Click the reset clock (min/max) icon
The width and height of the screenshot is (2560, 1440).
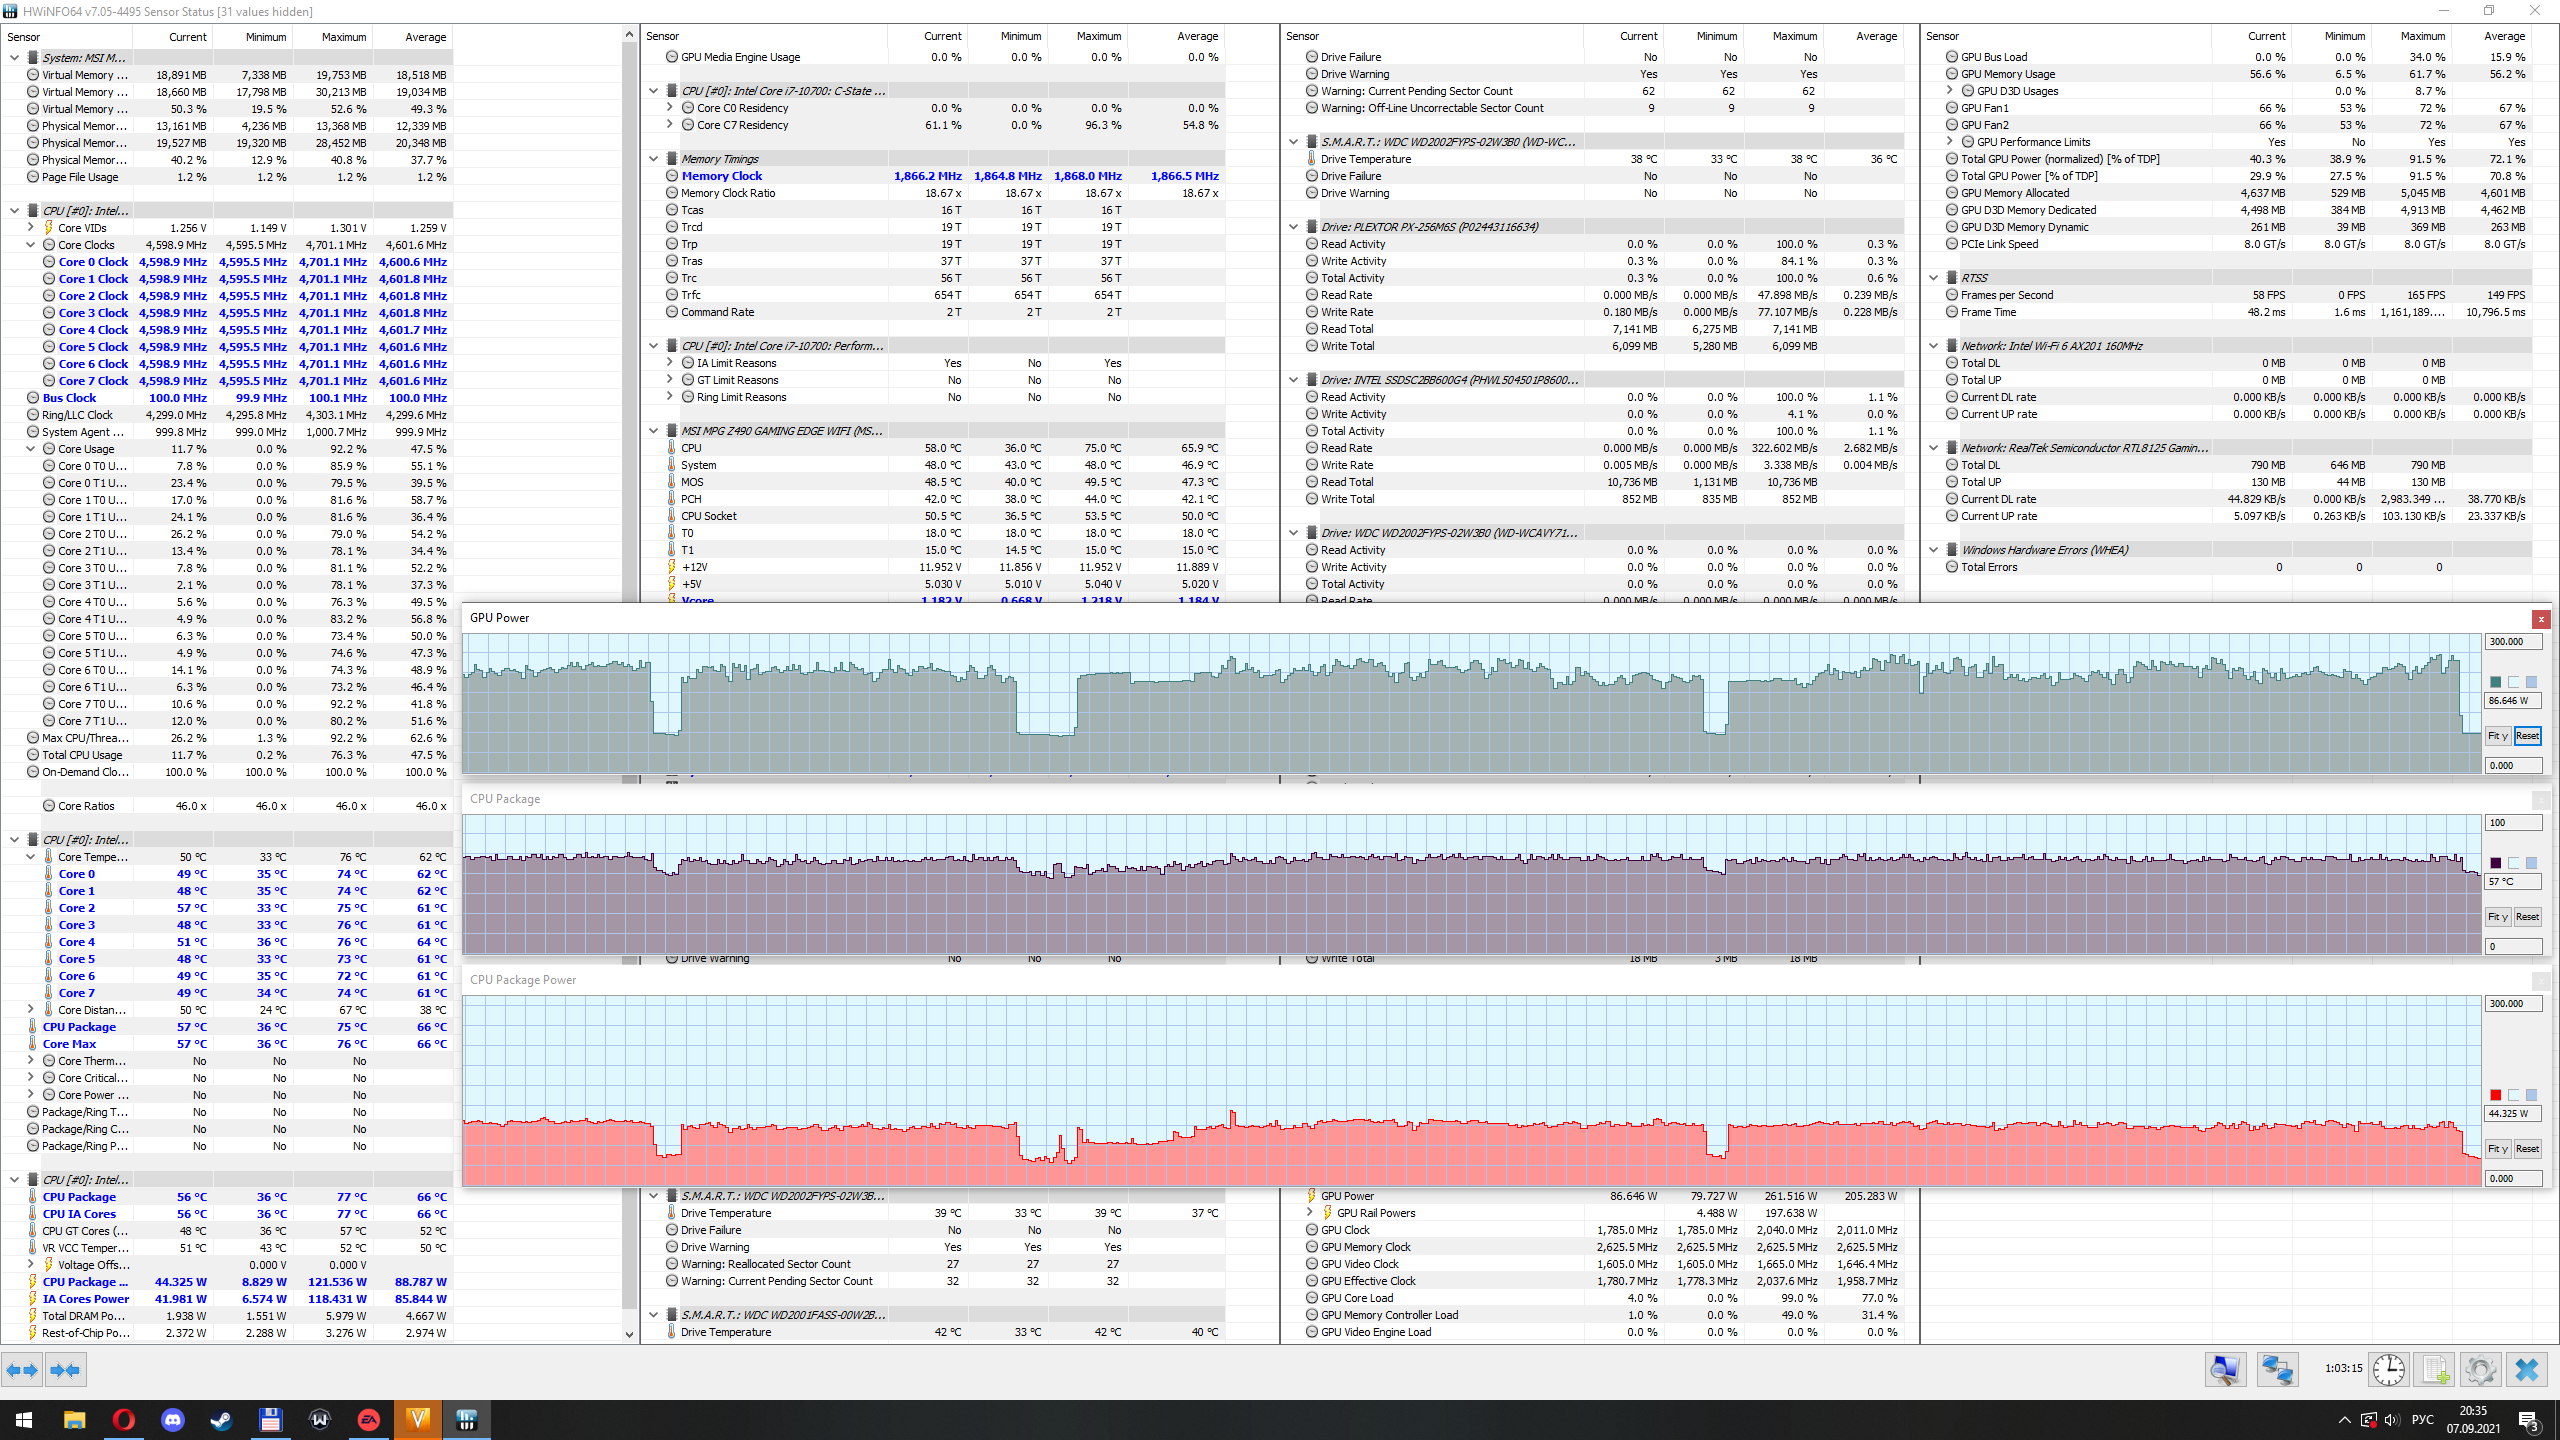(2389, 1369)
